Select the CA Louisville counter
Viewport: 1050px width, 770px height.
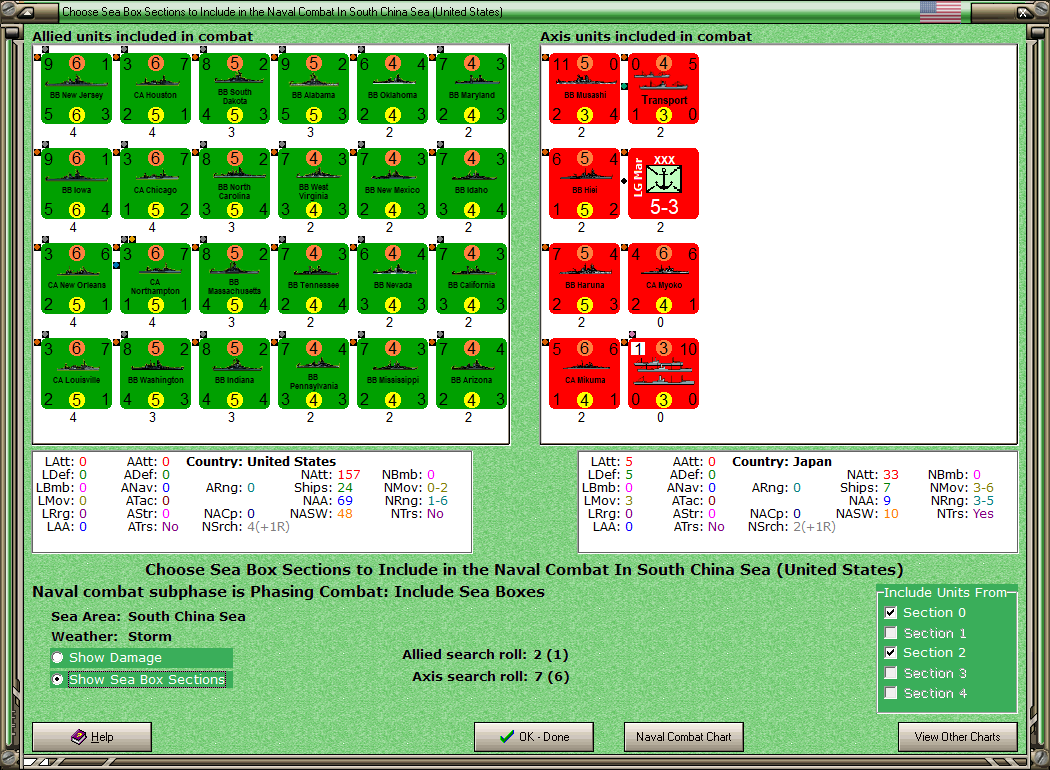point(76,374)
